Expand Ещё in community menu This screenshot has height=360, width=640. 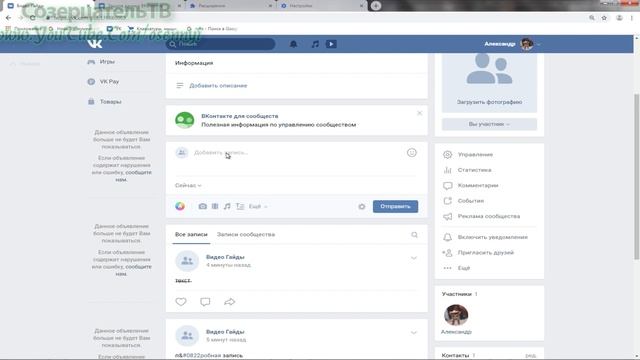(464, 268)
